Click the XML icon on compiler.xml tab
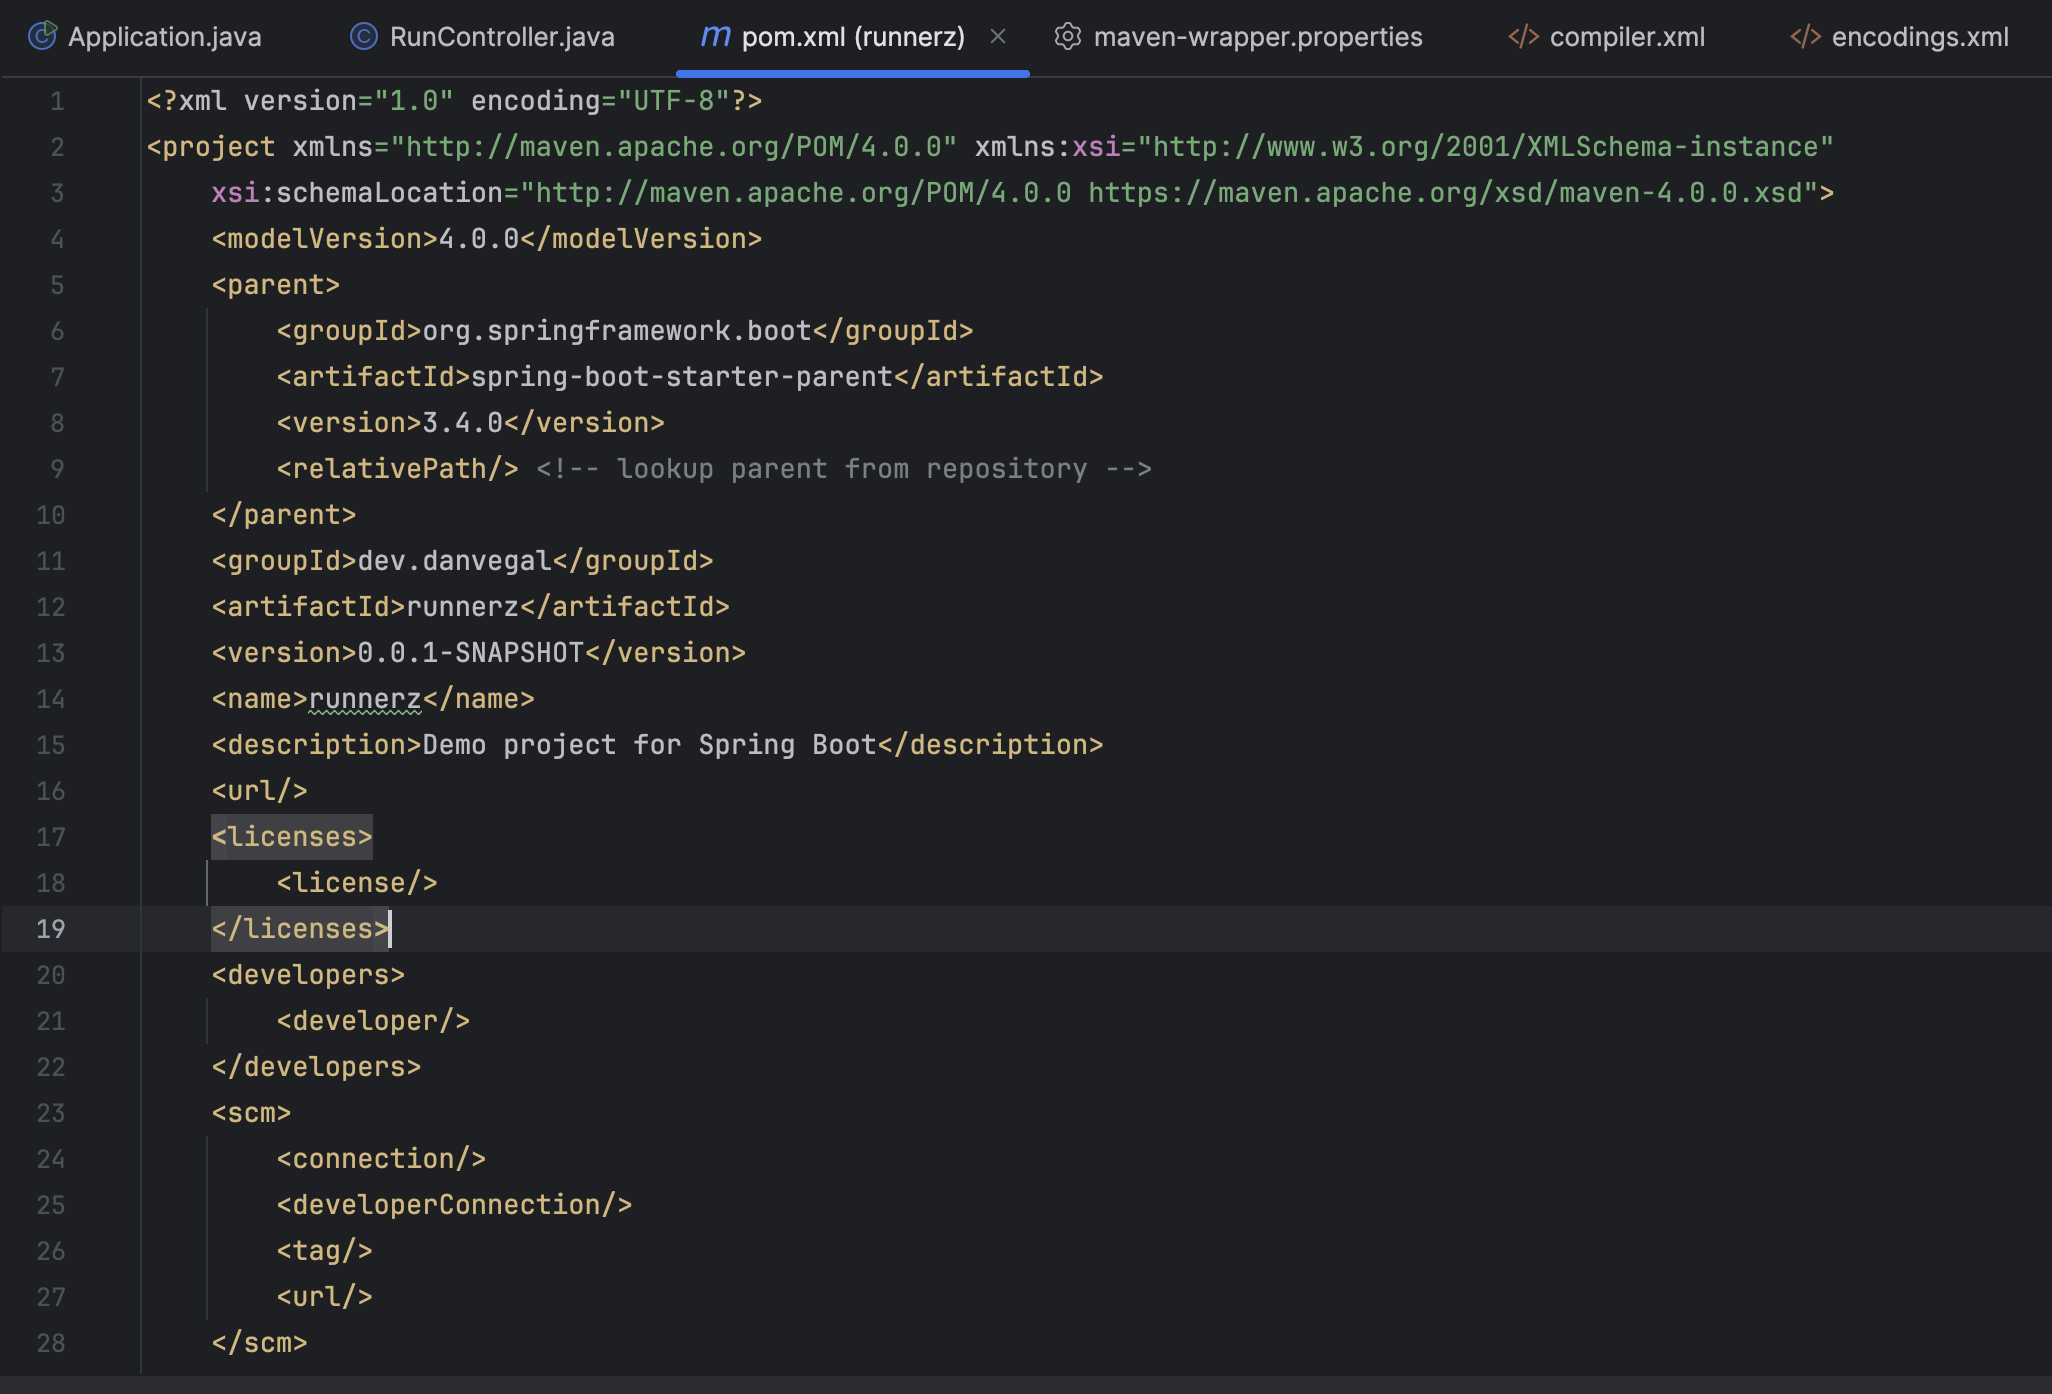2052x1394 pixels. pos(1523,37)
